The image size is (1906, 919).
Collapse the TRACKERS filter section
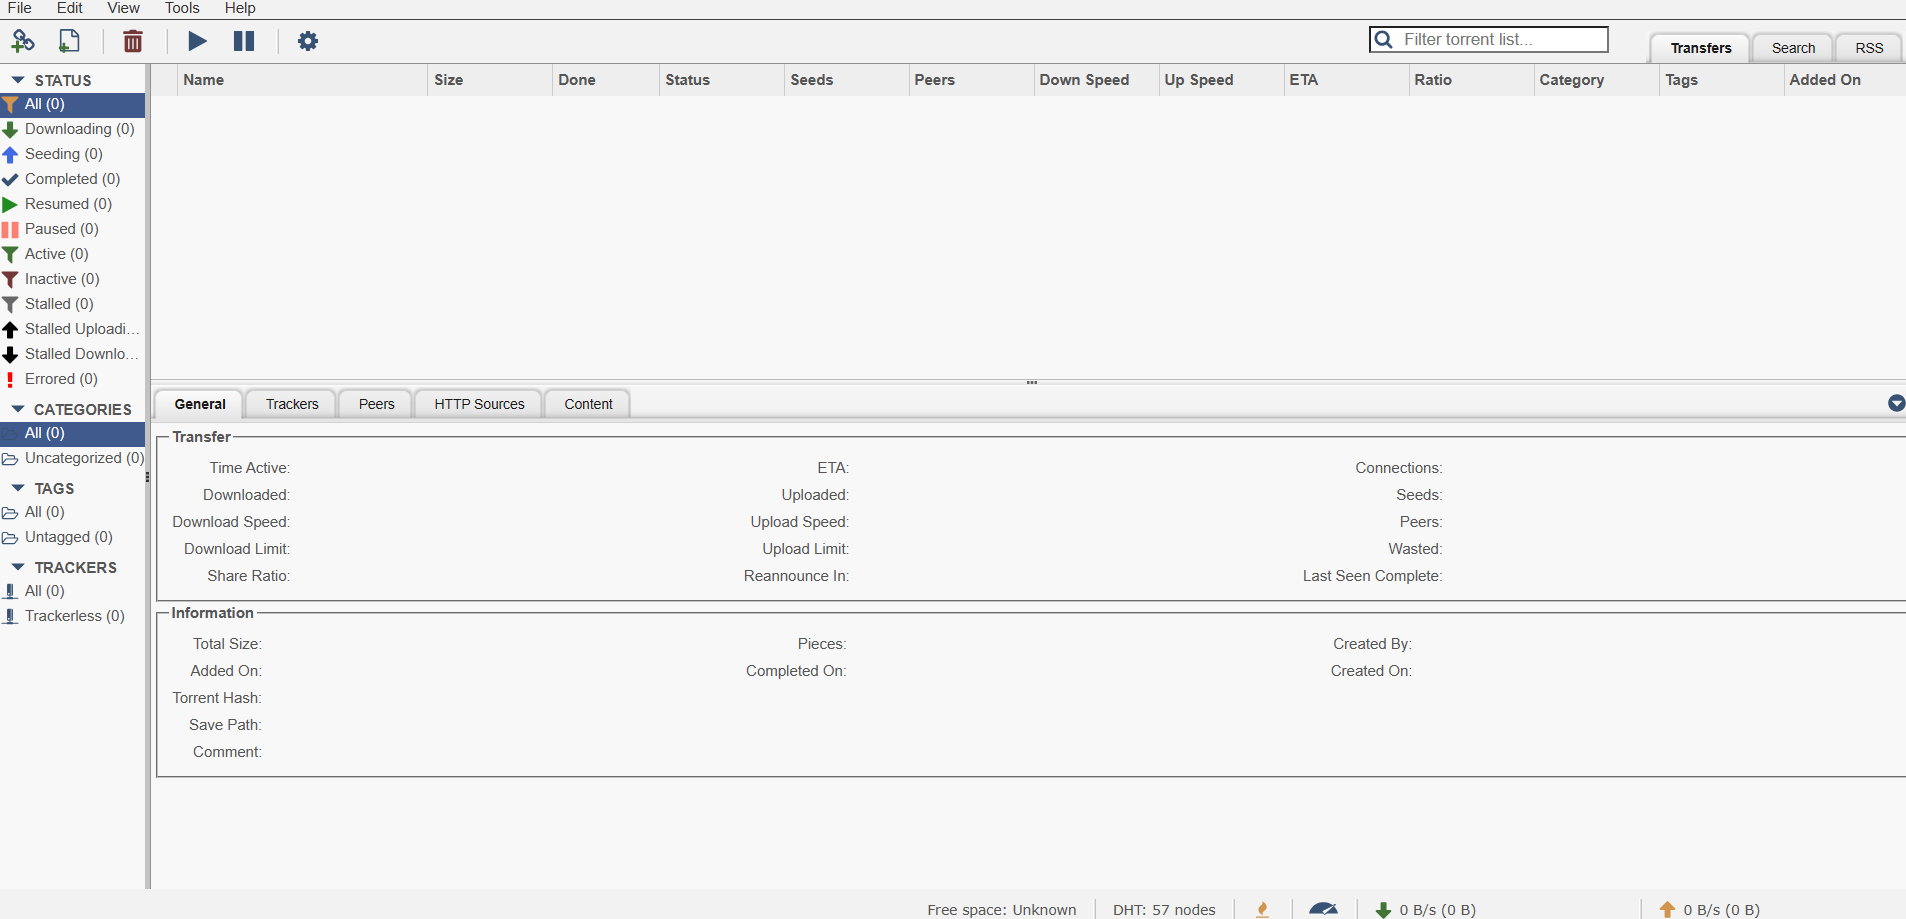coord(18,567)
